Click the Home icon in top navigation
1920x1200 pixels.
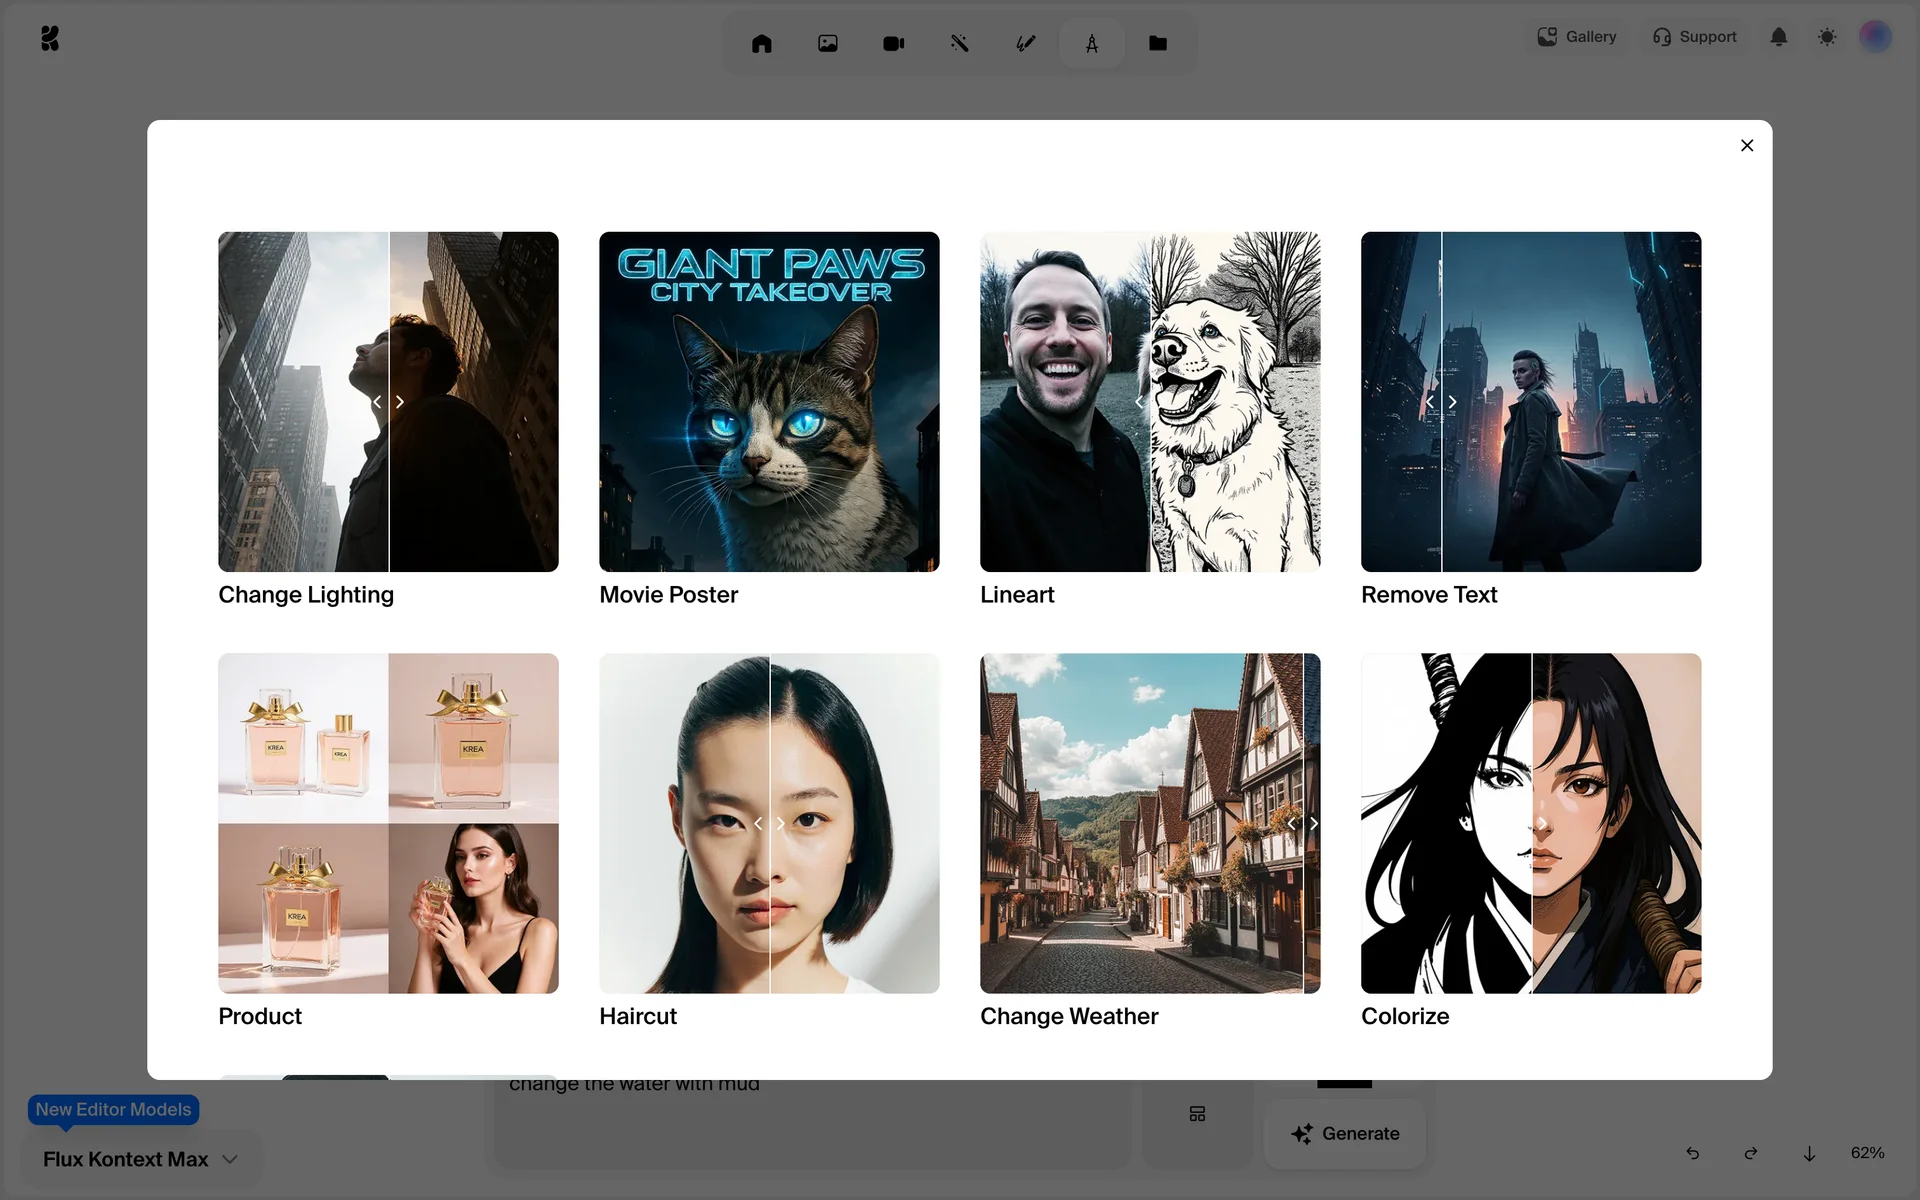click(761, 43)
